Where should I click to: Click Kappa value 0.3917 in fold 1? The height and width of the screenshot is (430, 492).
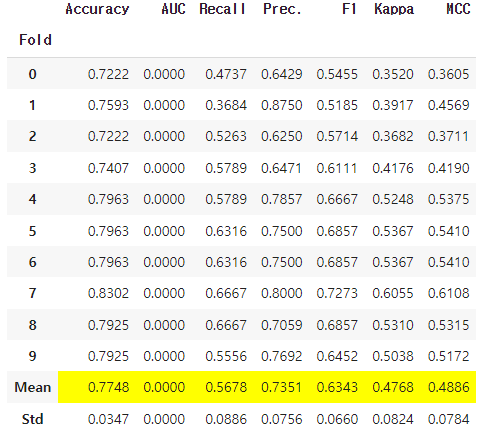tap(393, 105)
